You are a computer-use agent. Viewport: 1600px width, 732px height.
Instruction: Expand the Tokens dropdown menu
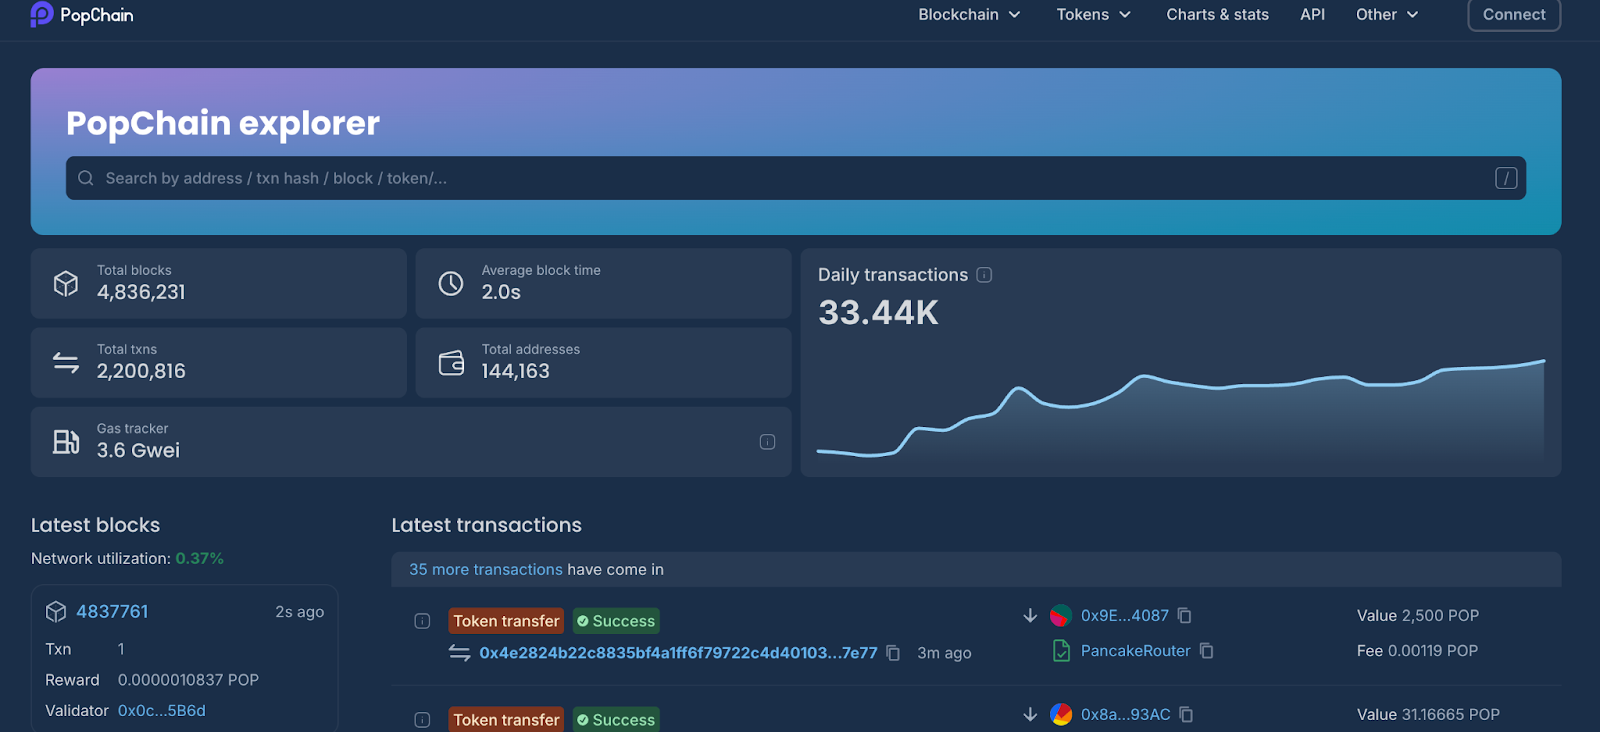tap(1093, 15)
